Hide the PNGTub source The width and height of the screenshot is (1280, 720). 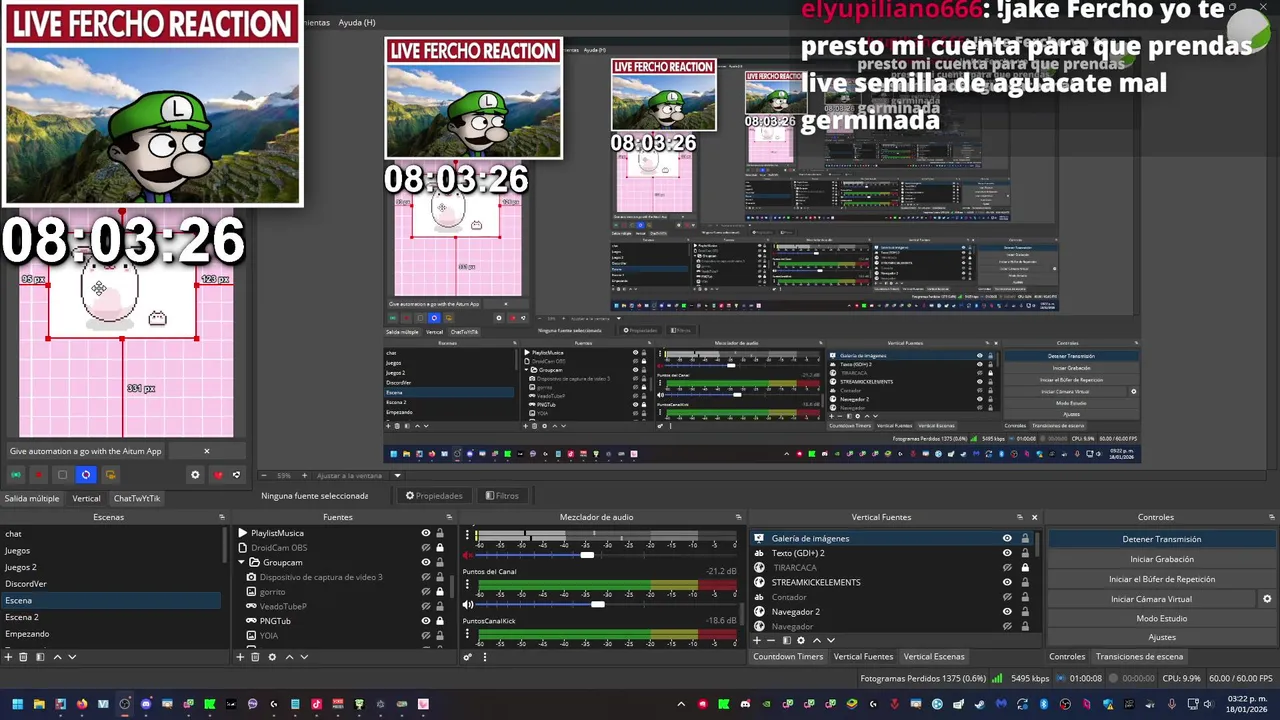(x=426, y=621)
